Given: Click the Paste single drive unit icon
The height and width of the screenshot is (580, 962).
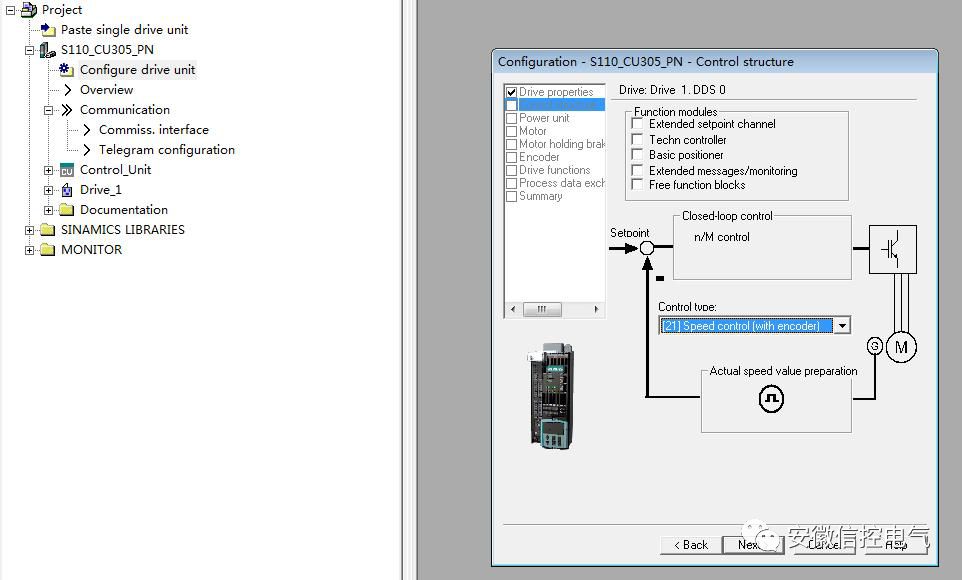Looking at the screenshot, I should [x=48, y=29].
